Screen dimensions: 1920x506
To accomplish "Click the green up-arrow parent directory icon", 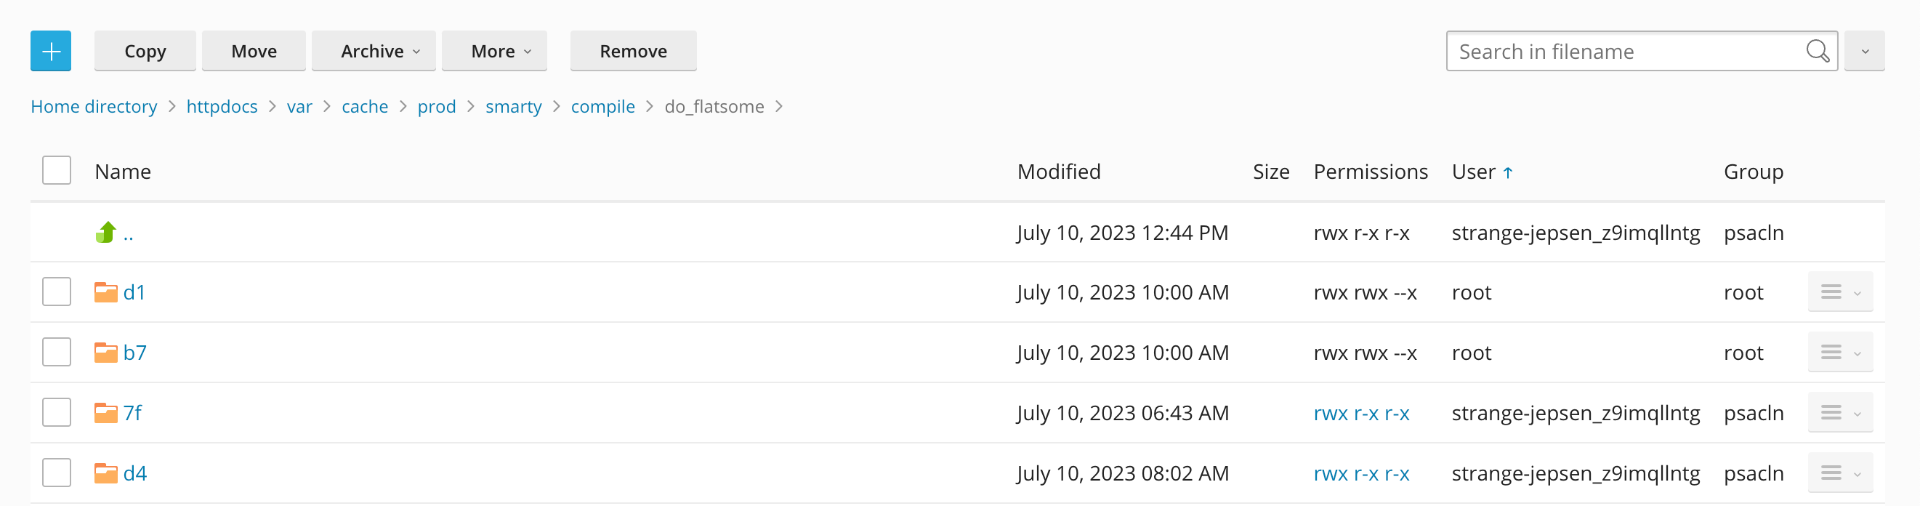I will coord(106,233).
